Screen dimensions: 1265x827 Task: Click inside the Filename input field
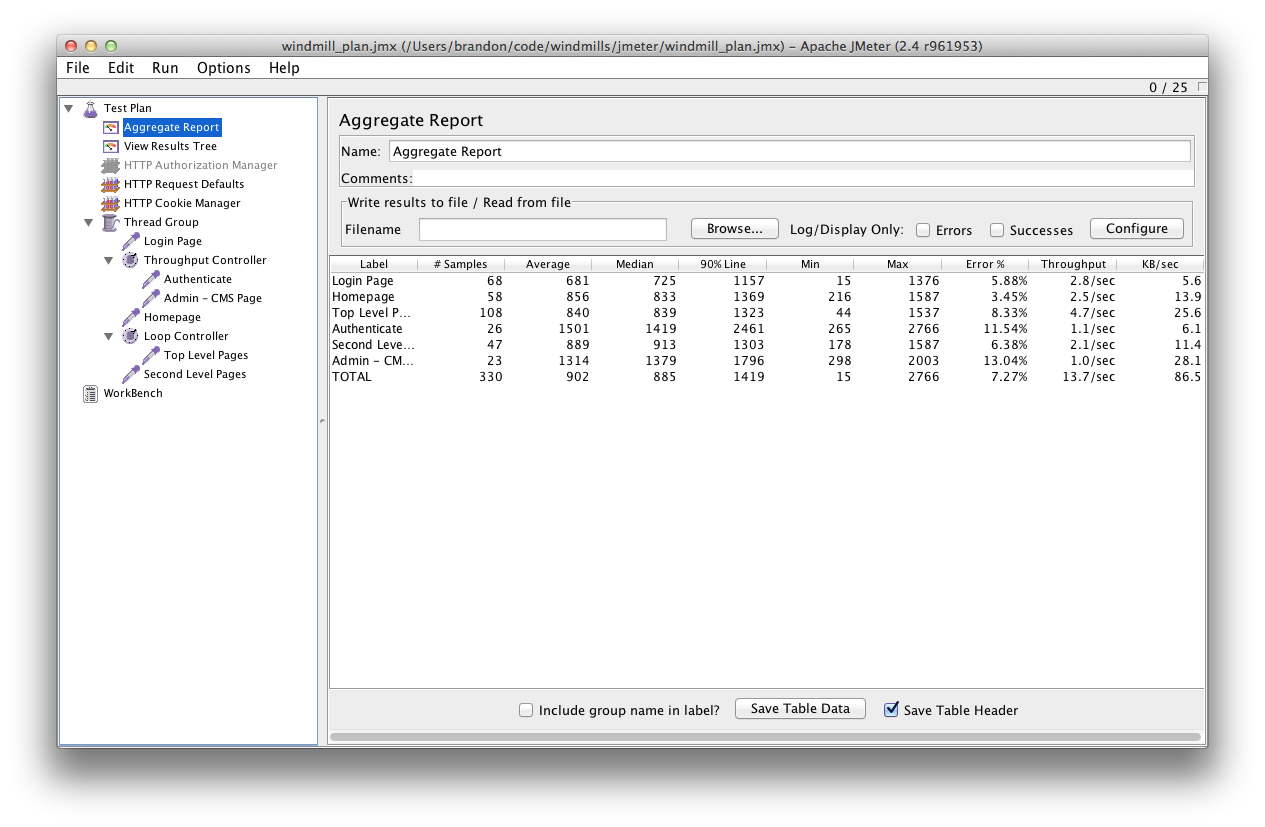tap(542, 229)
